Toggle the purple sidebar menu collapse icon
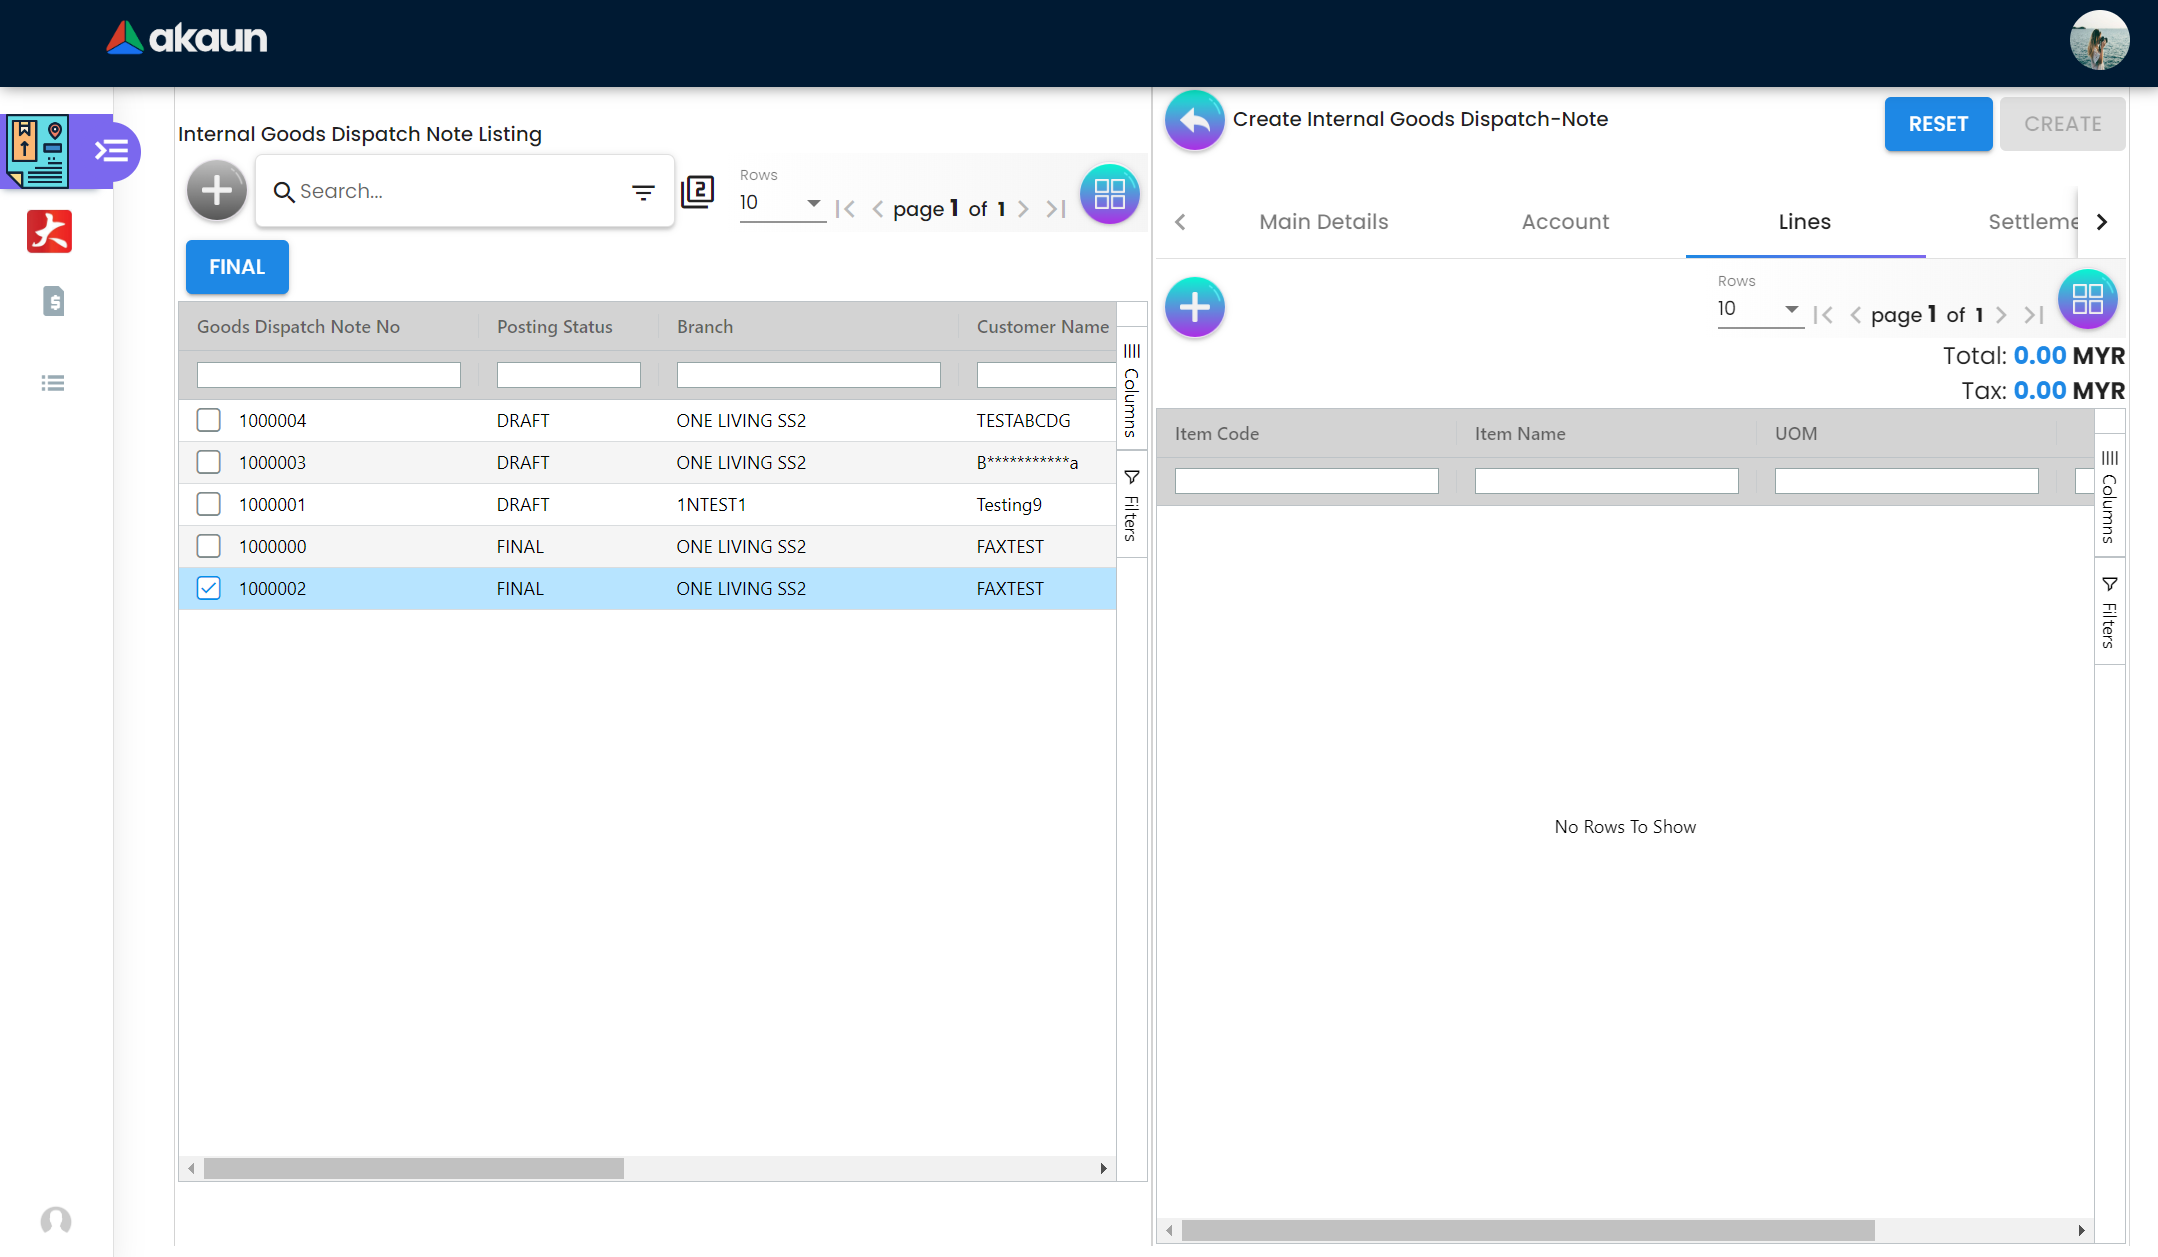 (x=111, y=151)
